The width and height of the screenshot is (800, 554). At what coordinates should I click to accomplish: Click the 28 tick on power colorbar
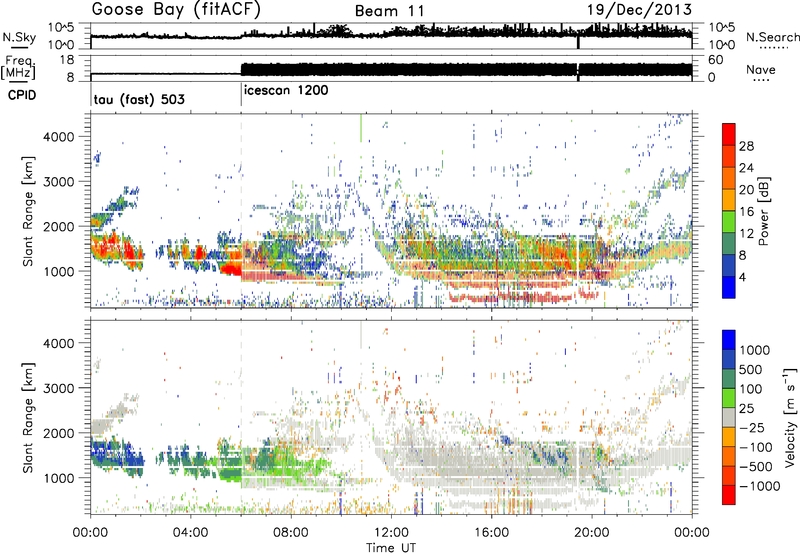[x=746, y=146]
